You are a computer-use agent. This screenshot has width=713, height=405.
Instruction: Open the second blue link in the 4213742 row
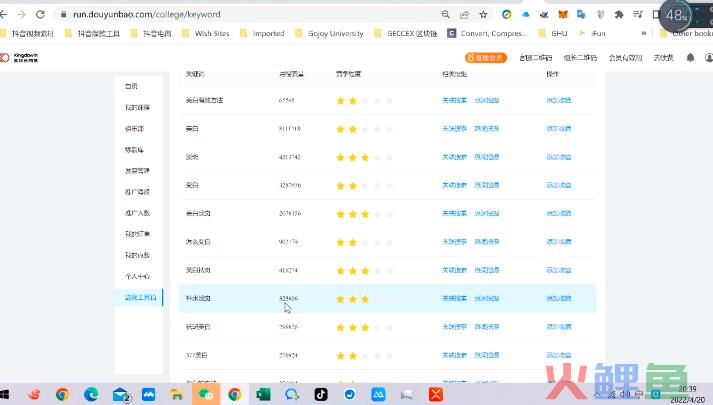pyautogui.click(x=487, y=157)
